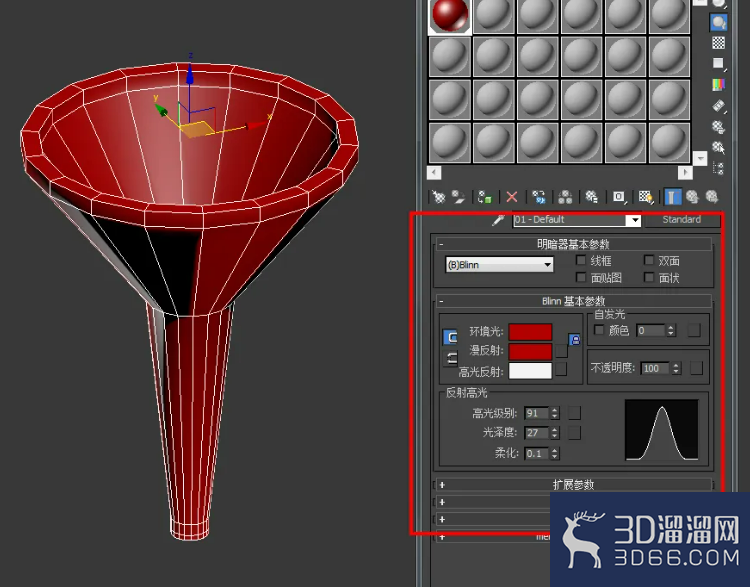
Task: Click the Select by Material icon
Action: (x=718, y=147)
